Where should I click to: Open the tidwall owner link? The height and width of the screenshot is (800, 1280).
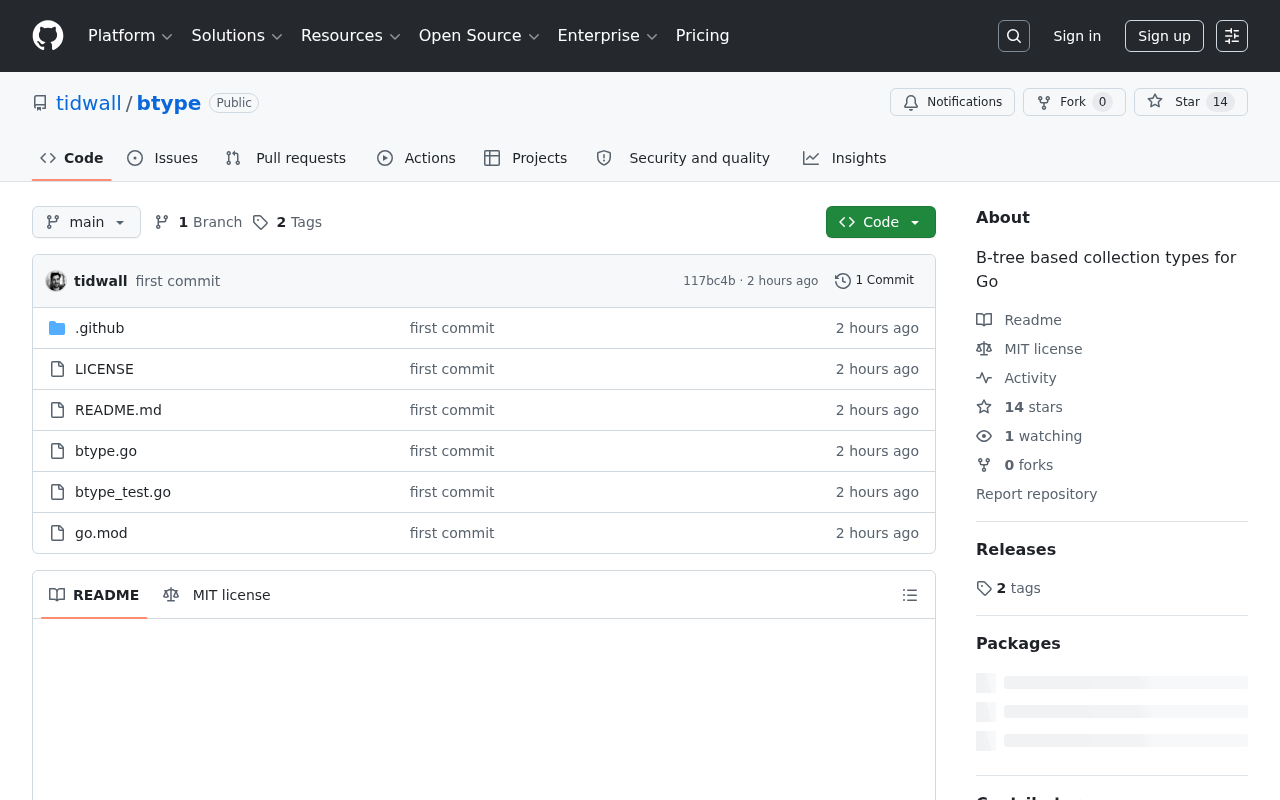click(x=89, y=103)
